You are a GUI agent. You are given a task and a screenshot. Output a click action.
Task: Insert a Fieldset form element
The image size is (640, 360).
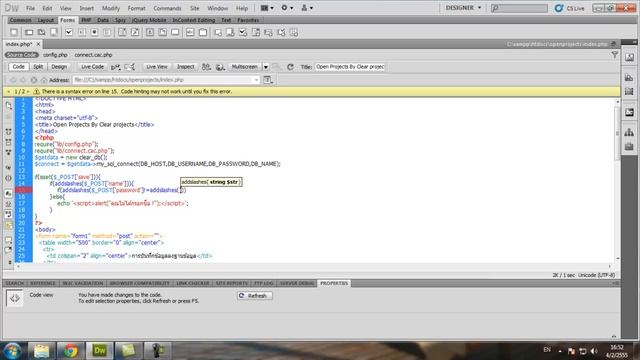[x=203, y=32]
